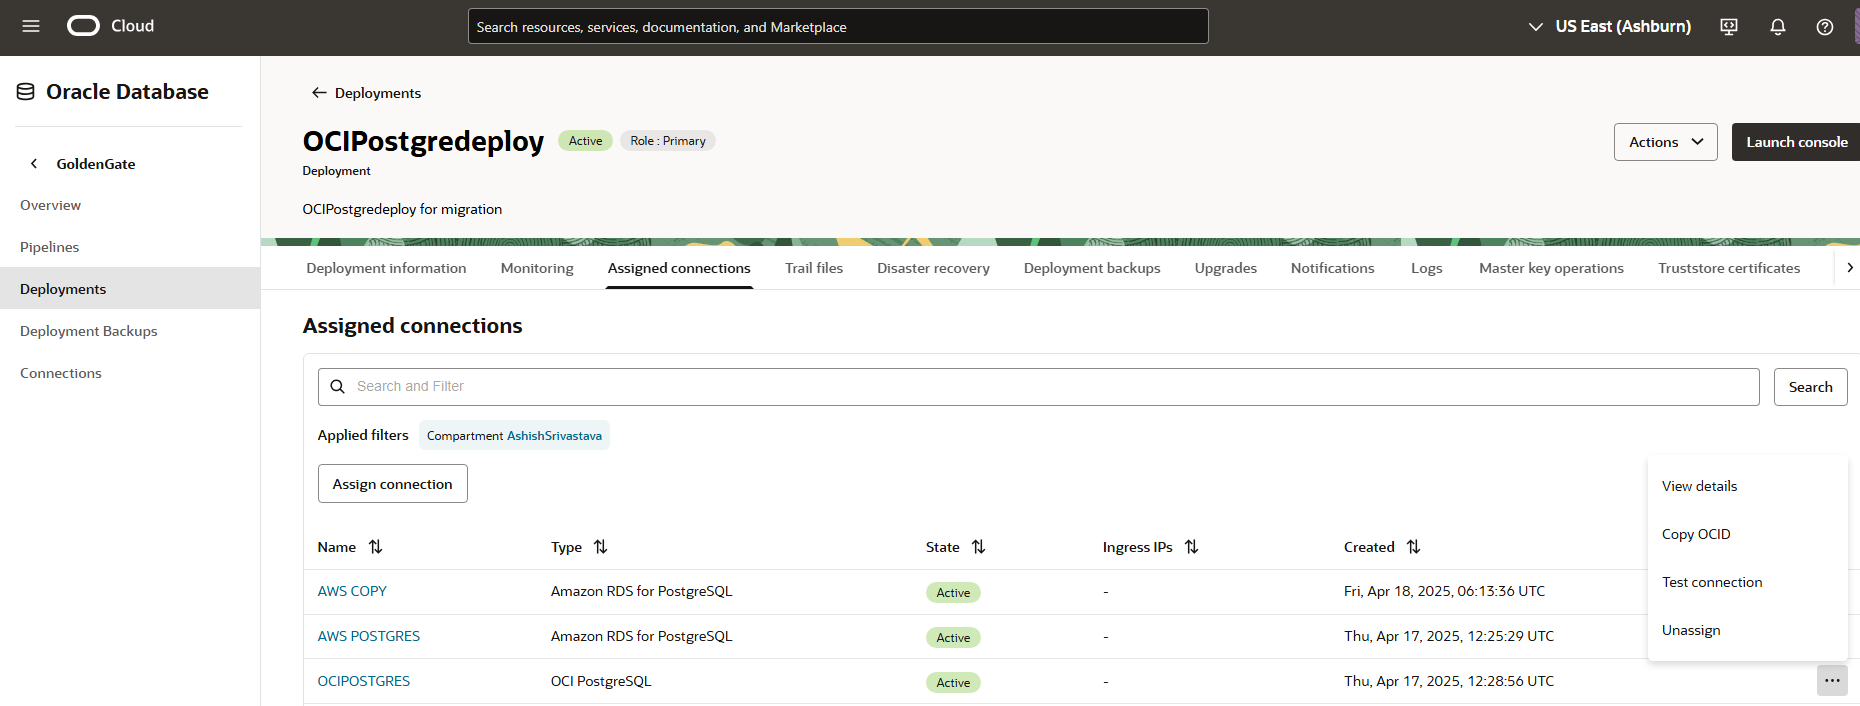Click the Thu, Apr 17, 2025, 12:28:56 UTC date

(x=1449, y=681)
